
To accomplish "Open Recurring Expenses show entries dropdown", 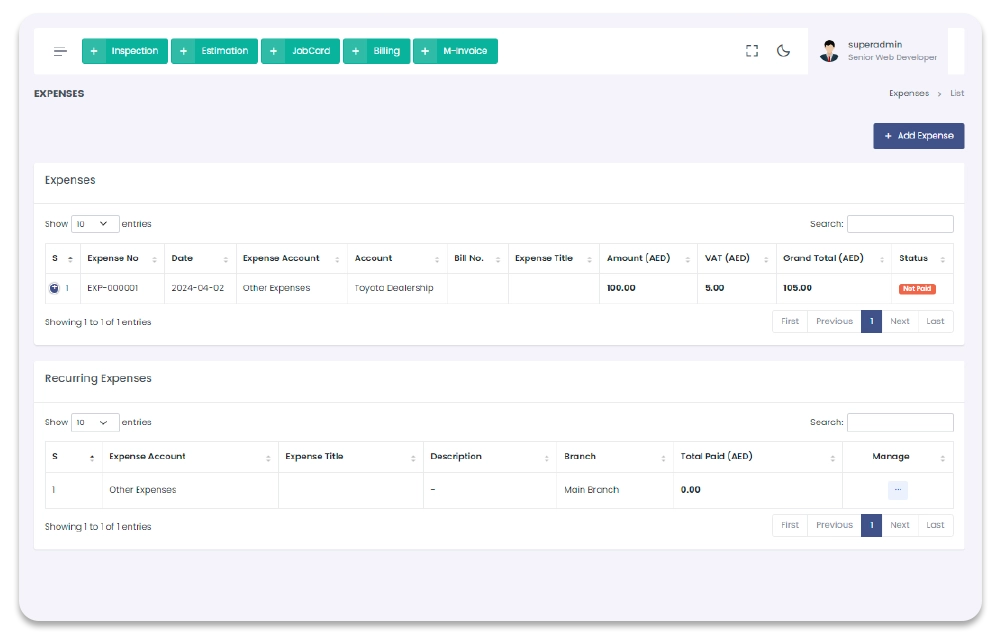I will point(95,422).
